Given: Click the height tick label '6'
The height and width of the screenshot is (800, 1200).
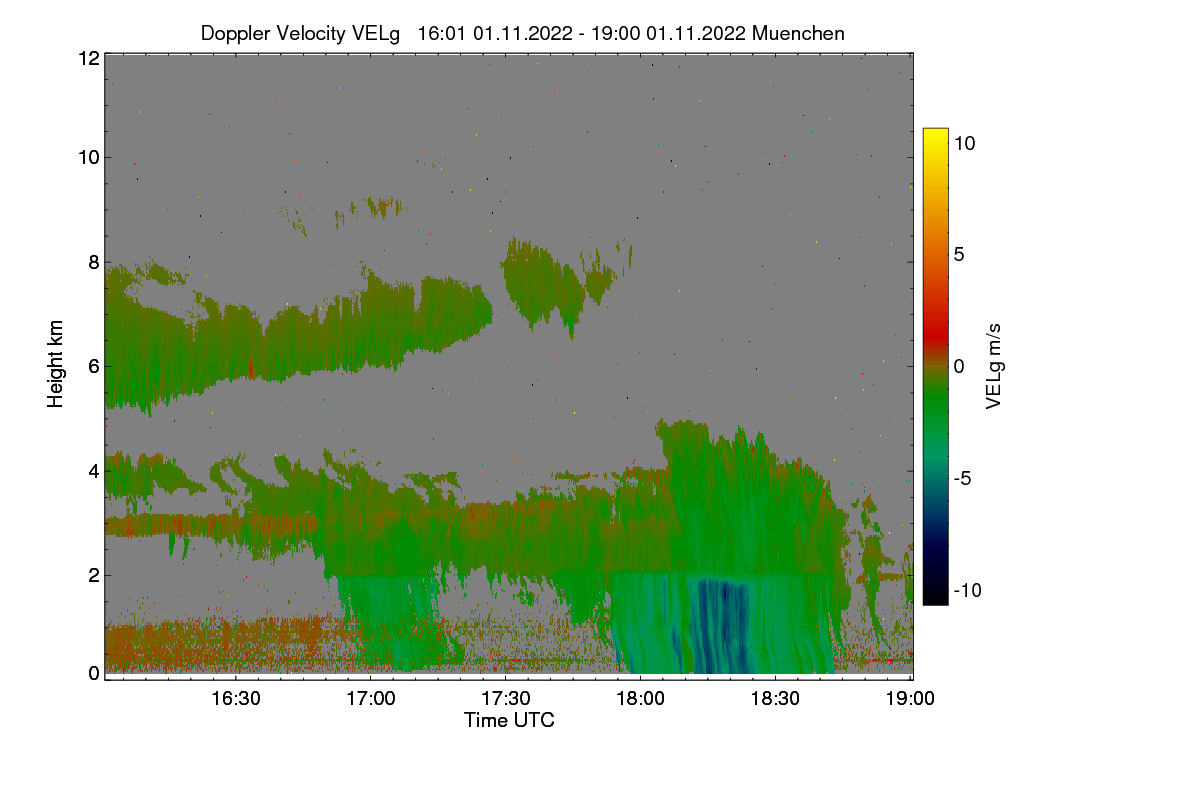Looking at the screenshot, I should [94, 366].
